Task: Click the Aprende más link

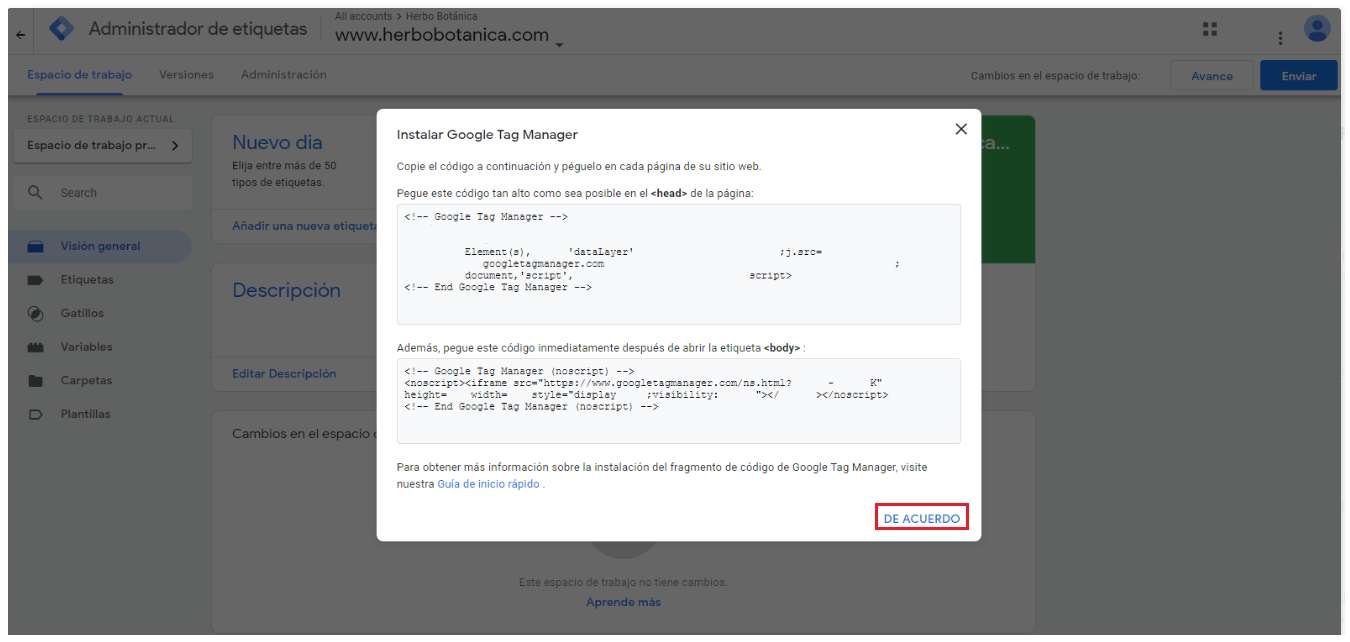Action: (x=623, y=602)
